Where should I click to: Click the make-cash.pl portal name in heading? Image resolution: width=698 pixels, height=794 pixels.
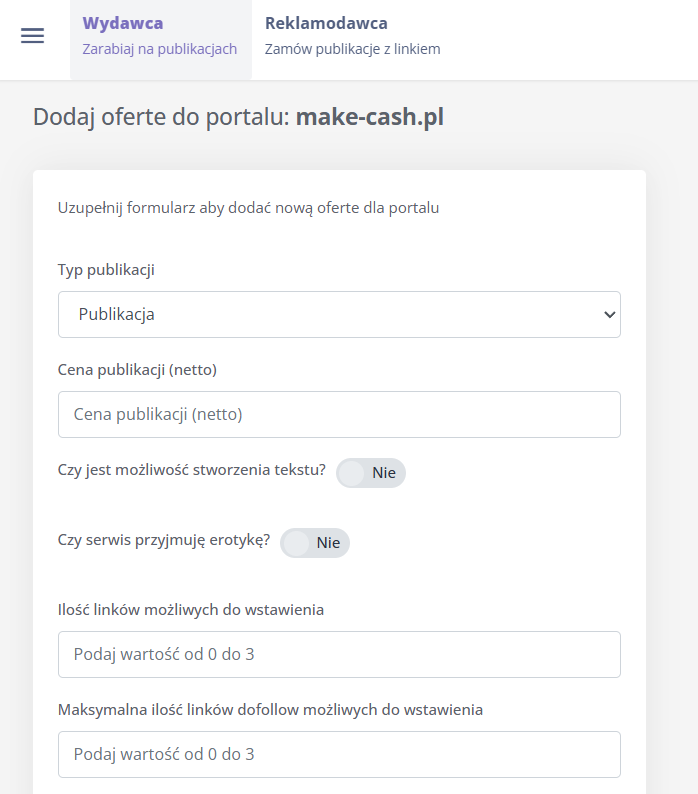369,117
